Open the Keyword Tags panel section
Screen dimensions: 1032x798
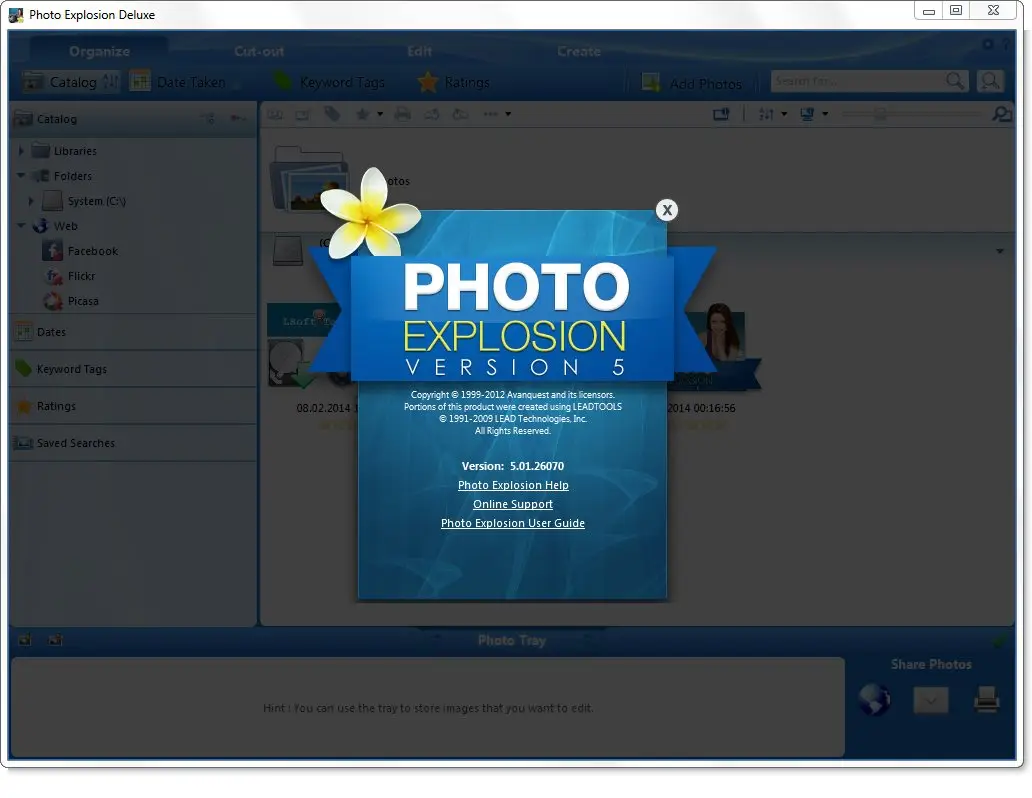coord(134,369)
